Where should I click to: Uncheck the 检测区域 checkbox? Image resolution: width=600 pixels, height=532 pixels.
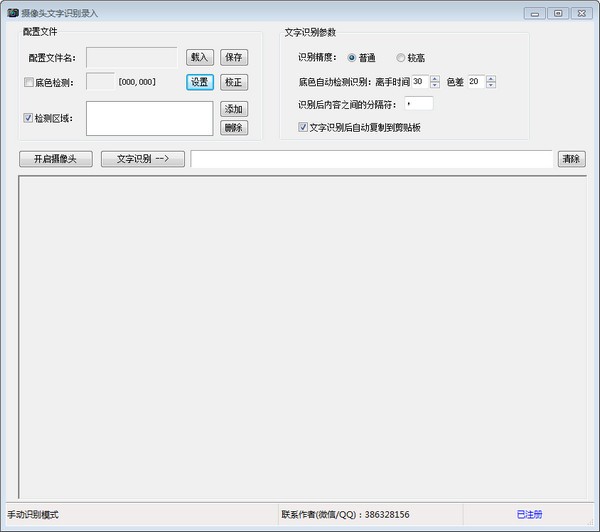pyautogui.click(x=28, y=118)
